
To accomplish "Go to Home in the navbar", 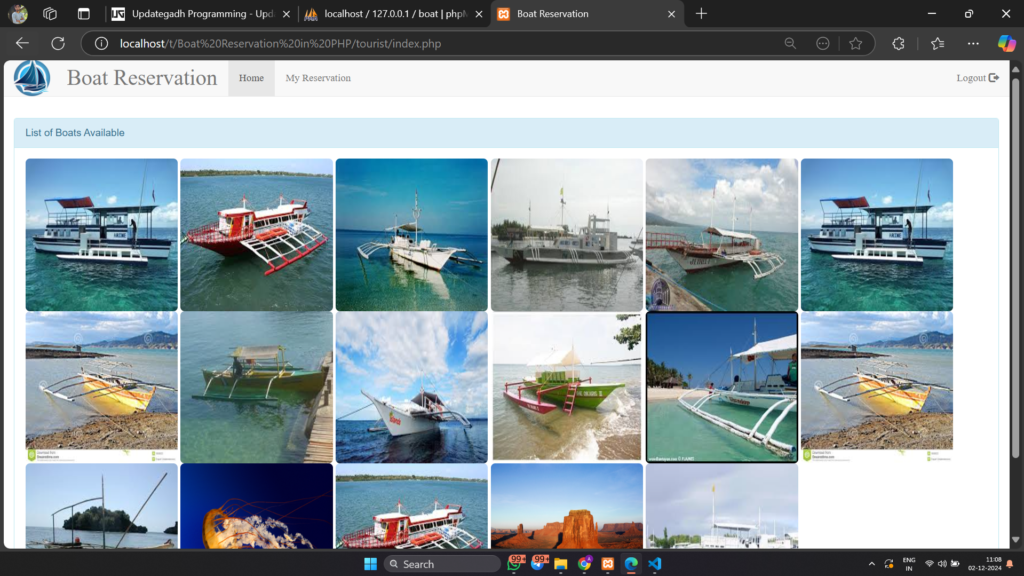I will coord(251,78).
